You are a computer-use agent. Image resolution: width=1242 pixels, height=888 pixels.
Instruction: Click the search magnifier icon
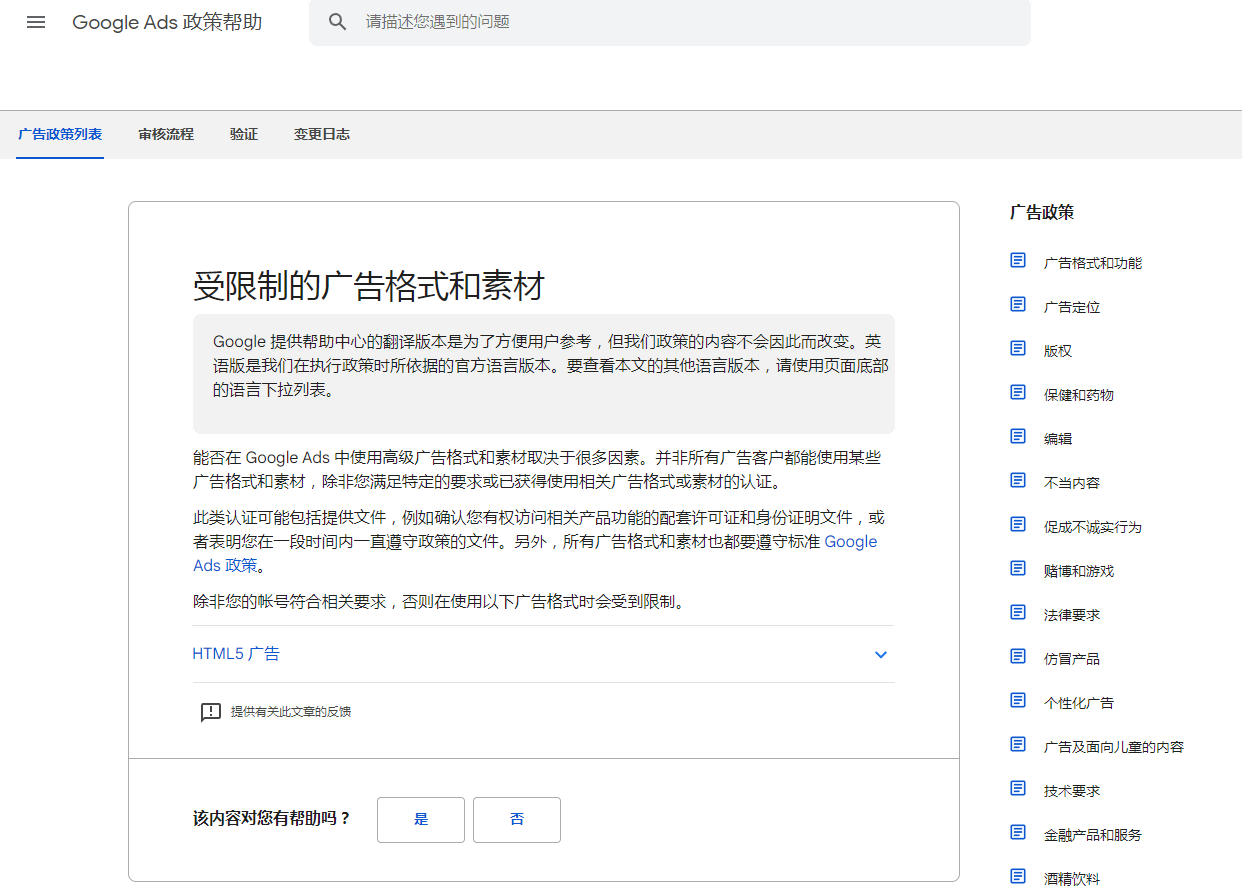(x=338, y=22)
